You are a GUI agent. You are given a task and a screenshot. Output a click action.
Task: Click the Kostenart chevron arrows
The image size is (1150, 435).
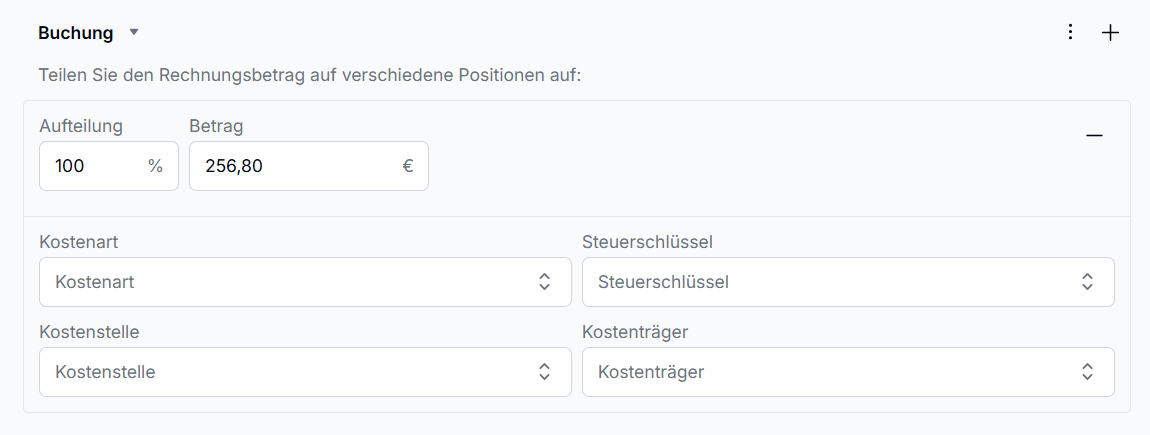tap(544, 282)
